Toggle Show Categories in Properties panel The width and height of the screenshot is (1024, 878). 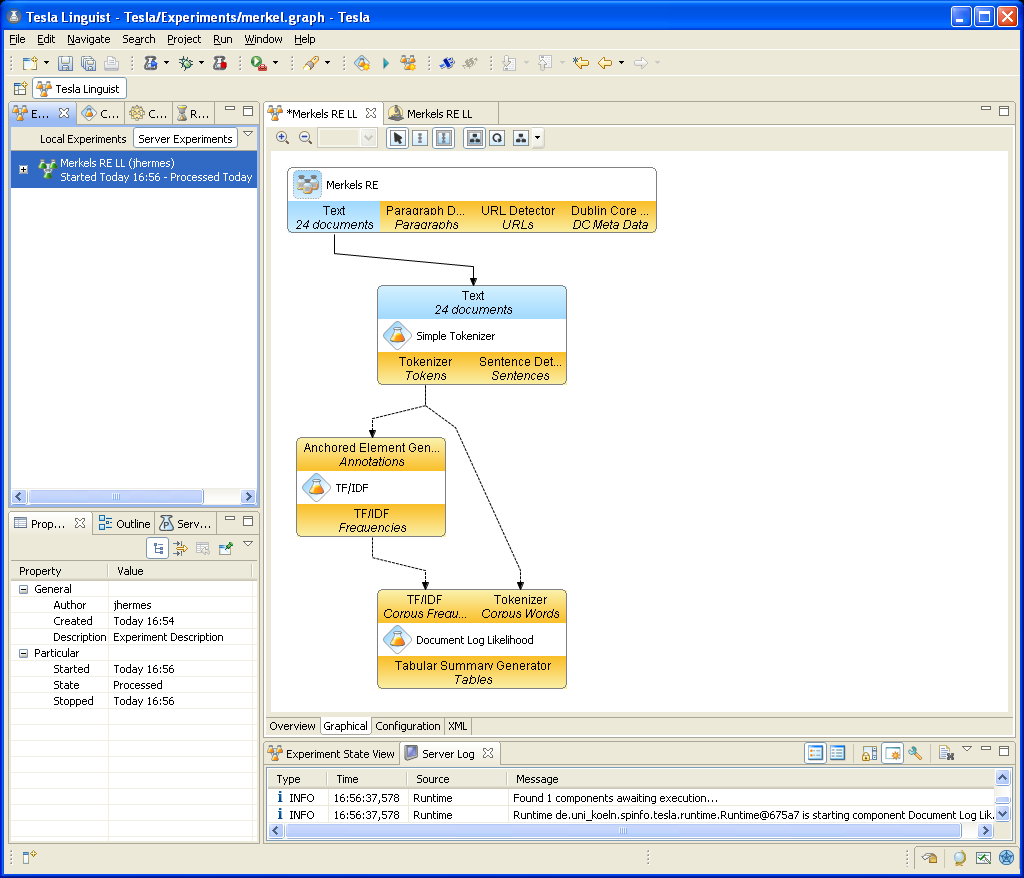pos(158,548)
